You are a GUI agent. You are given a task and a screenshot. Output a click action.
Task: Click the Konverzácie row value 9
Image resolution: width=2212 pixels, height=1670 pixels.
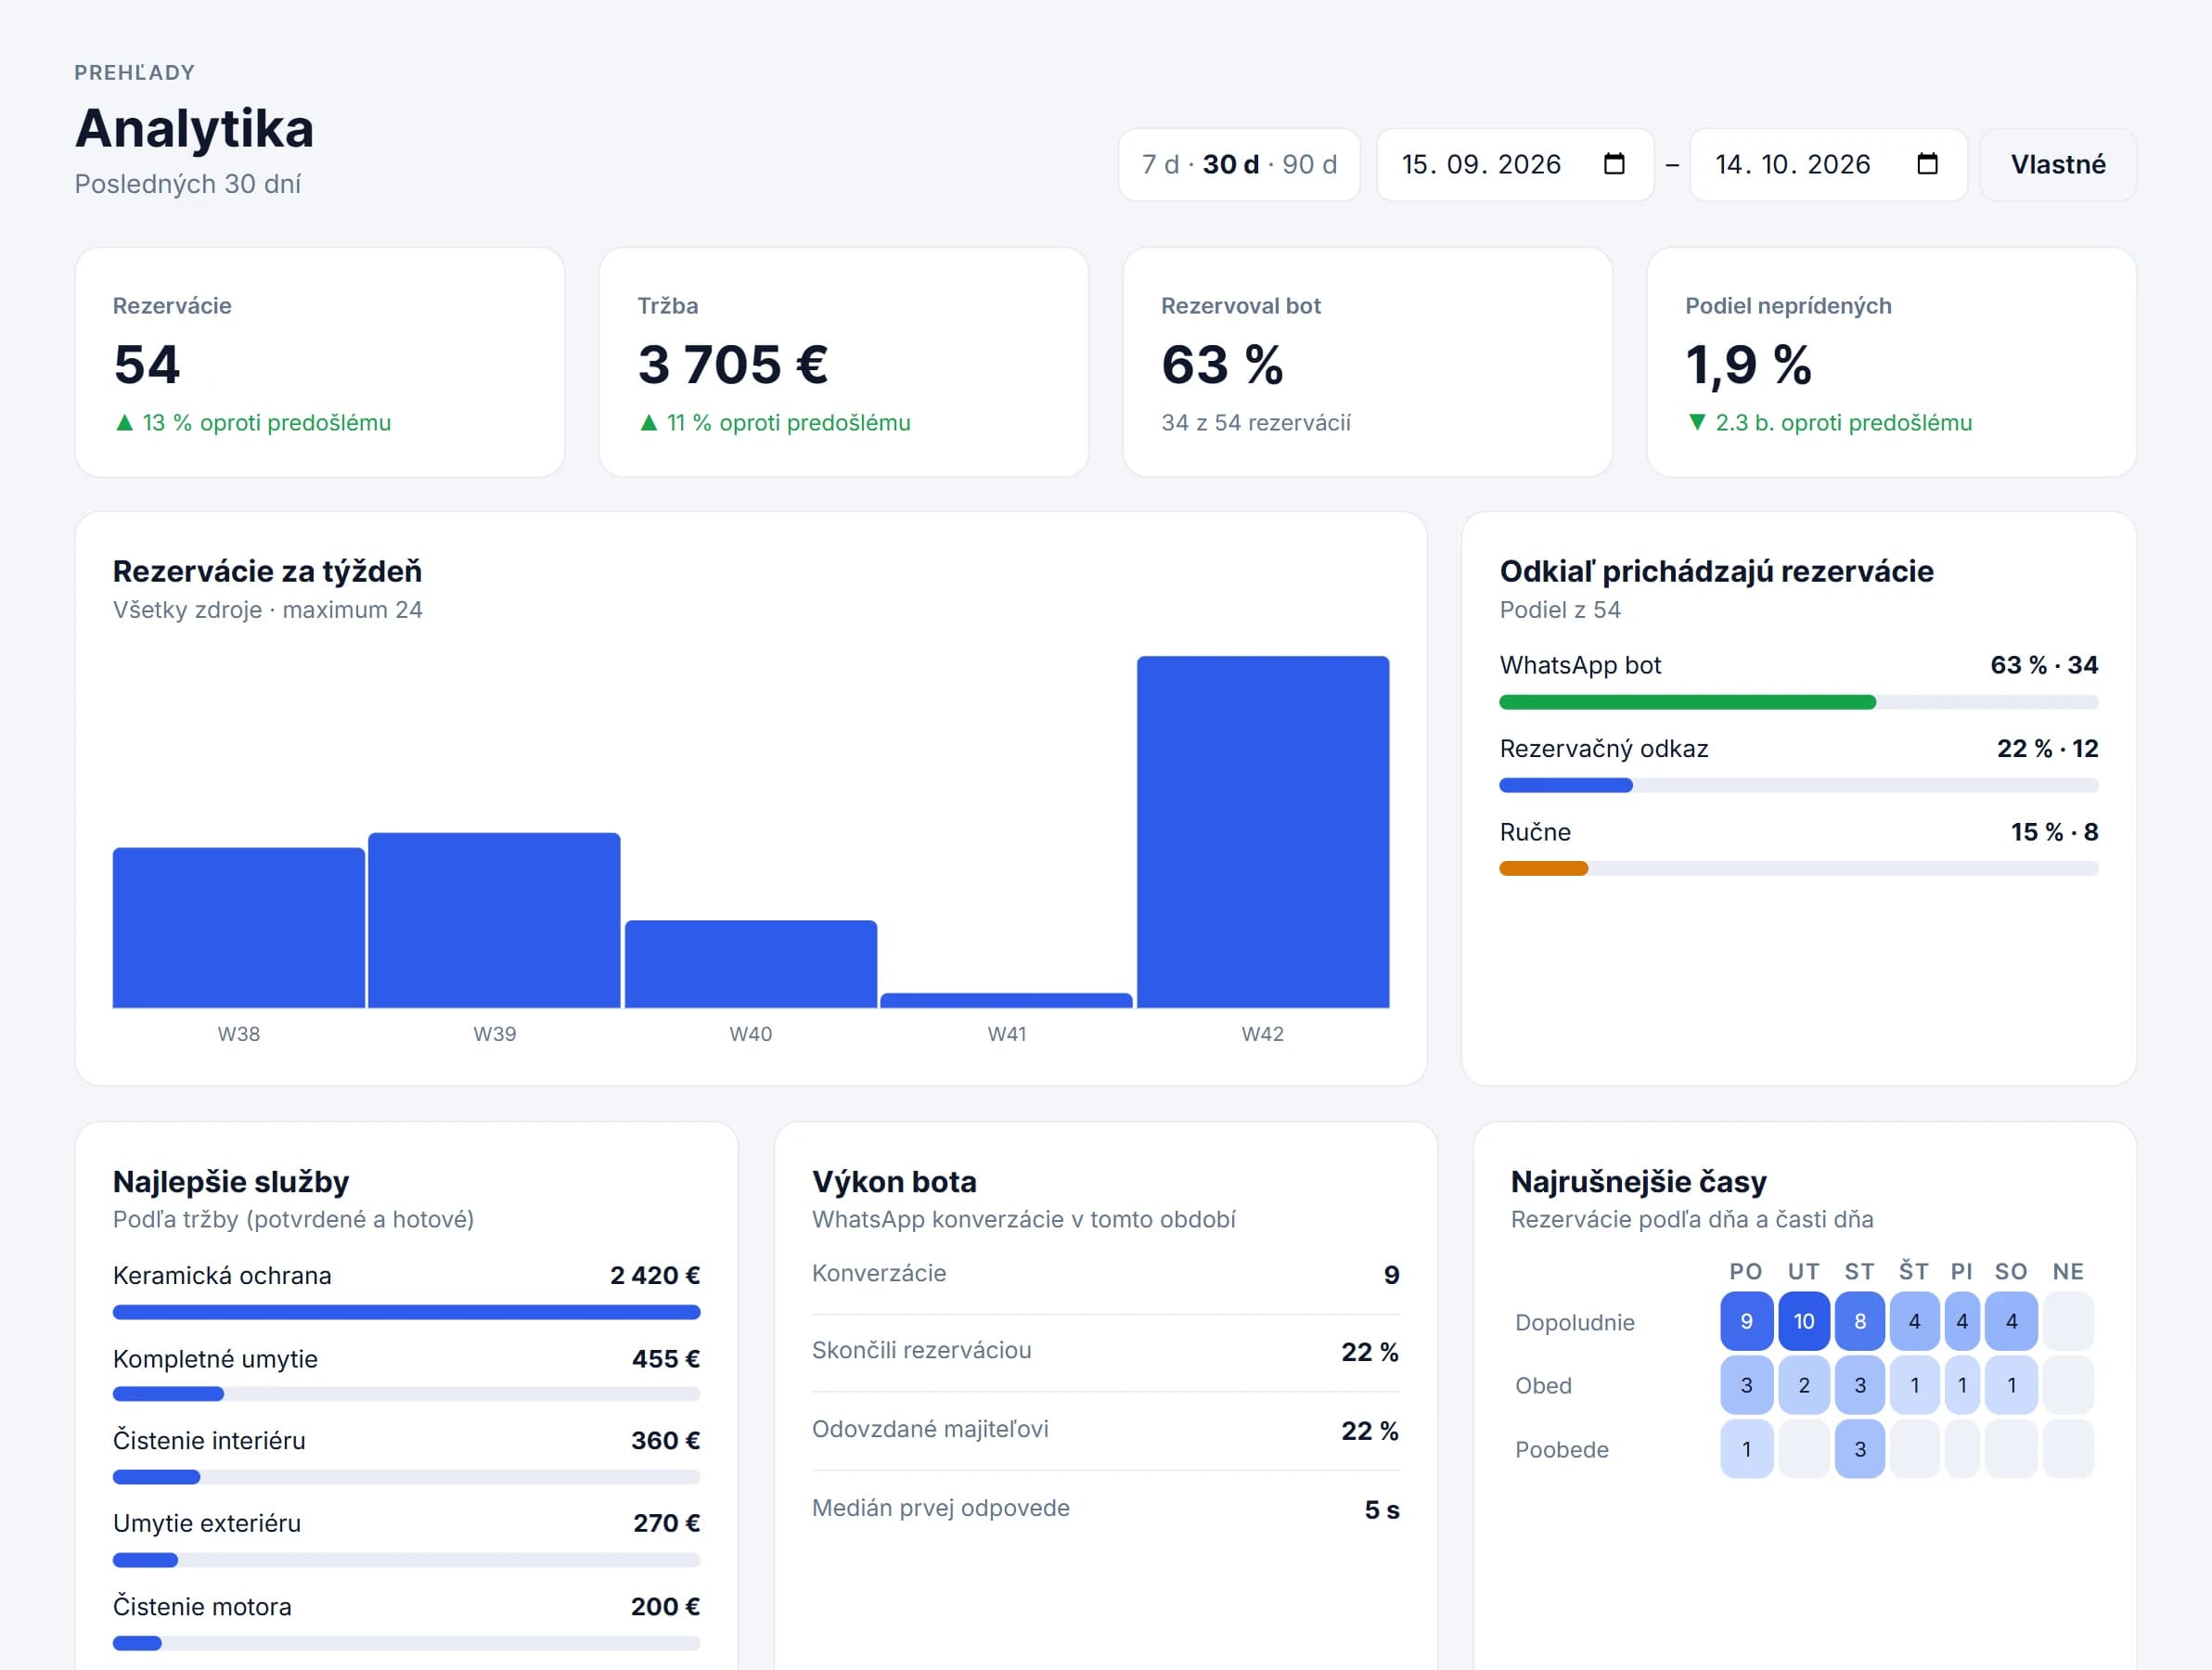(1391, 1275)
